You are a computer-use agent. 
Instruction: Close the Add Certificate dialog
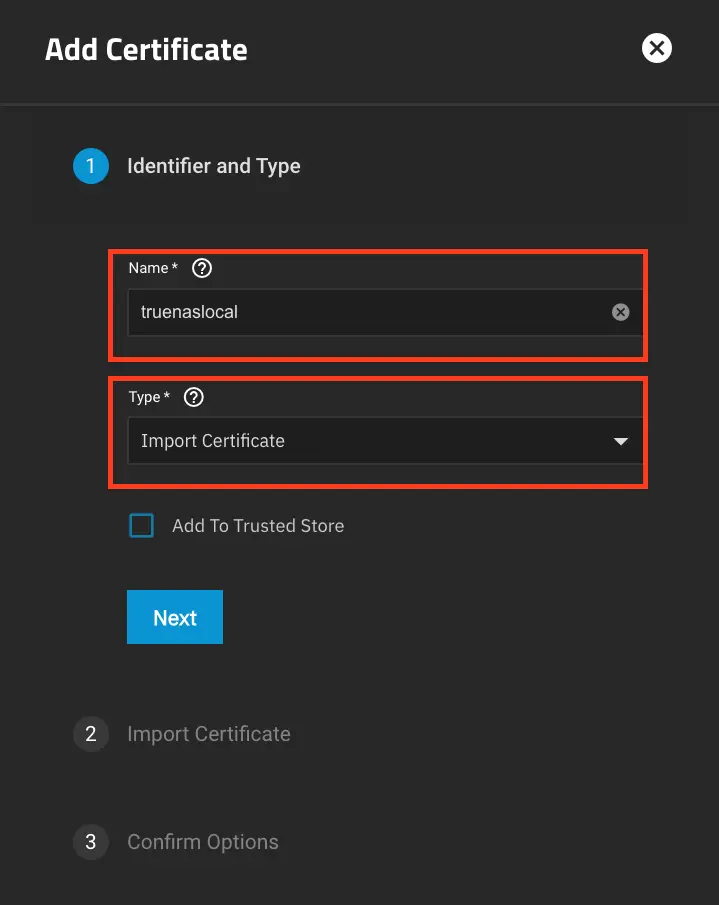tap(657, 48)
